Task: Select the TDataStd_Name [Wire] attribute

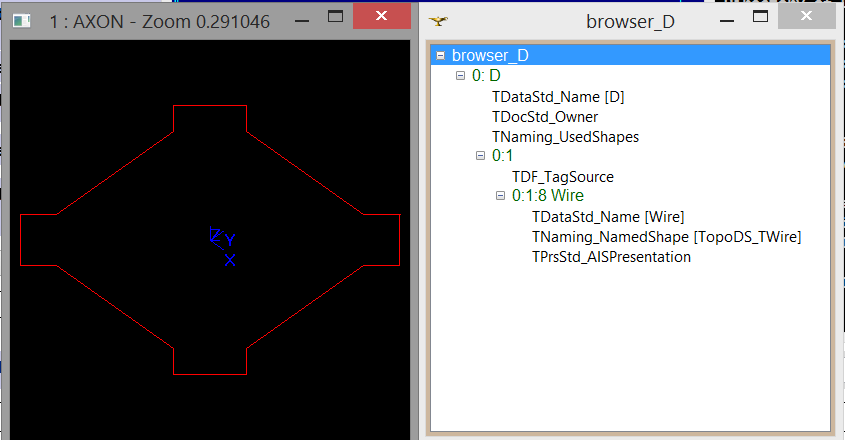Action: [x=608, y=217]
